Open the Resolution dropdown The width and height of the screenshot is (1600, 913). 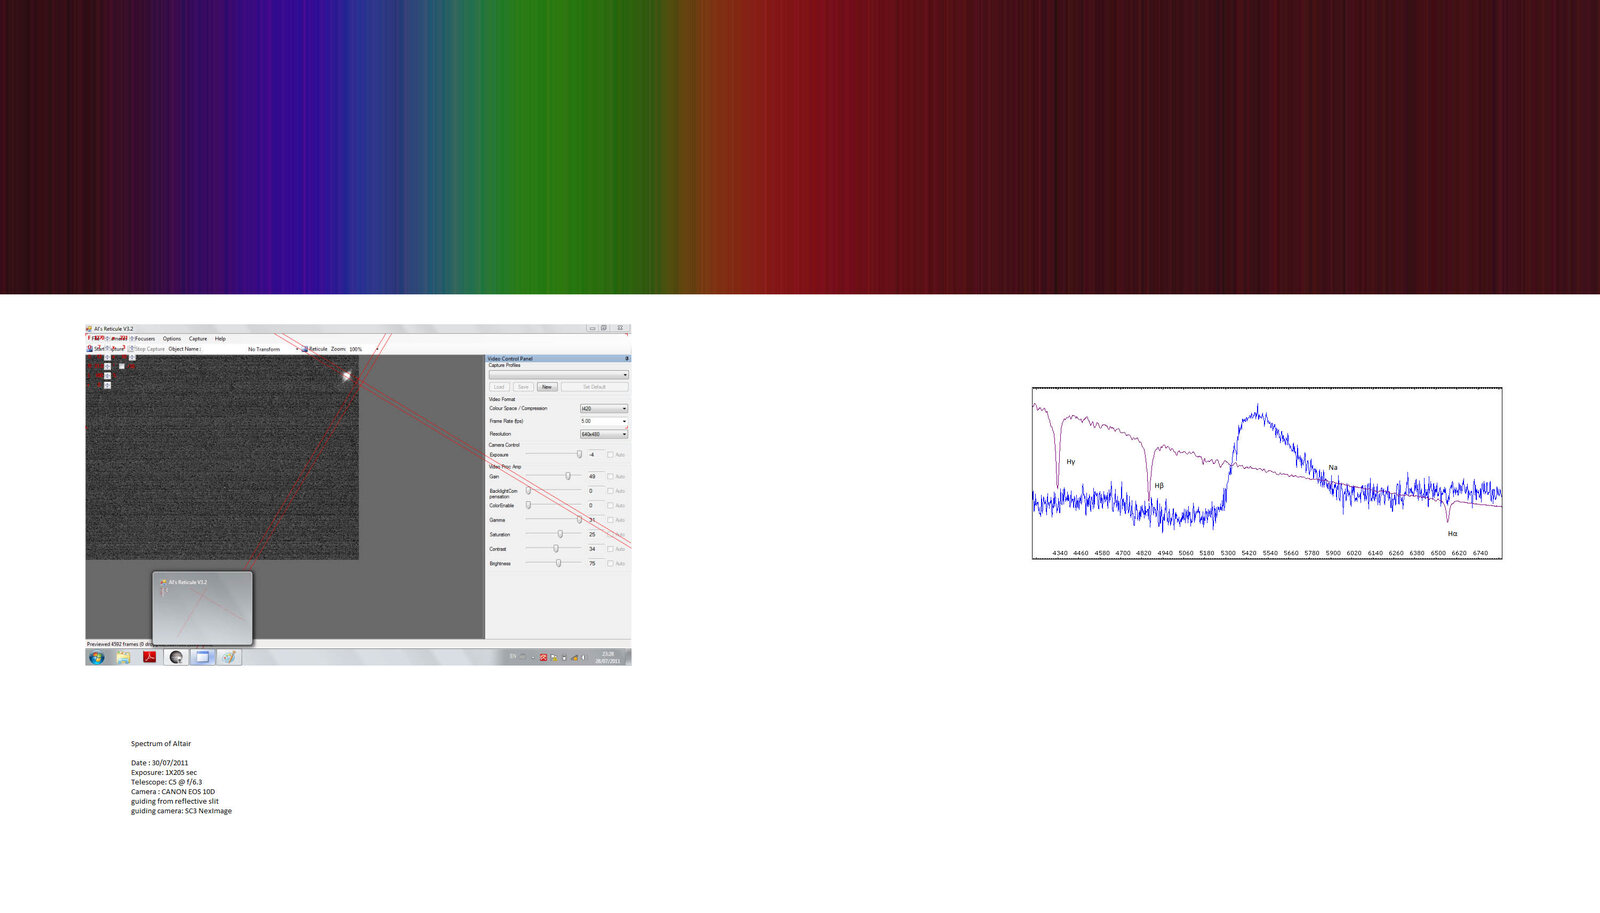603,434
